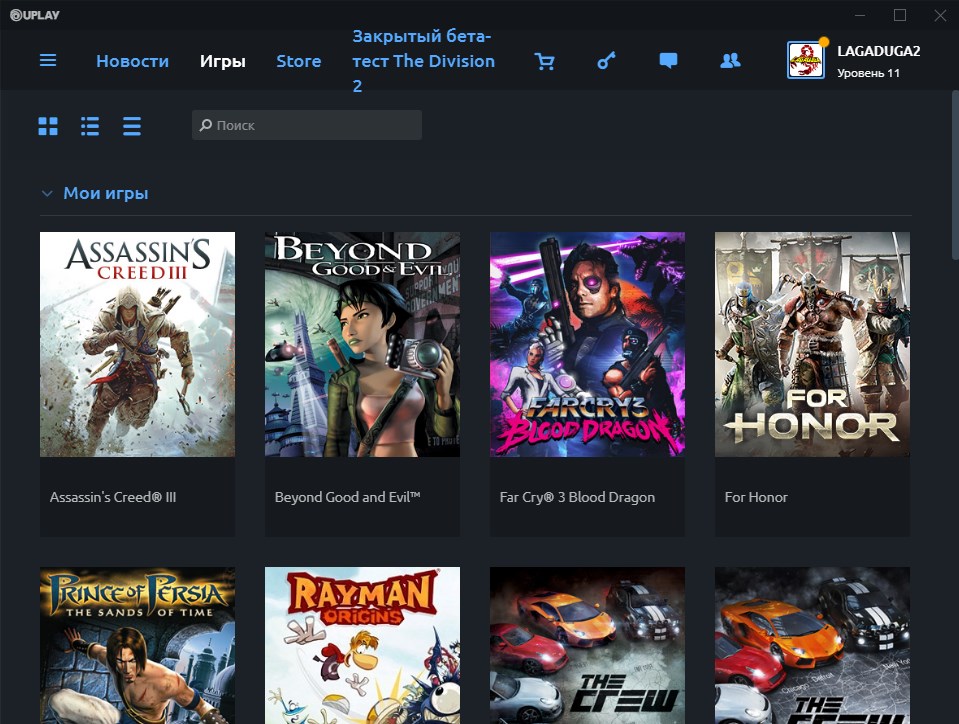Click the Уровень 11 level text

(x=868, y=73)
